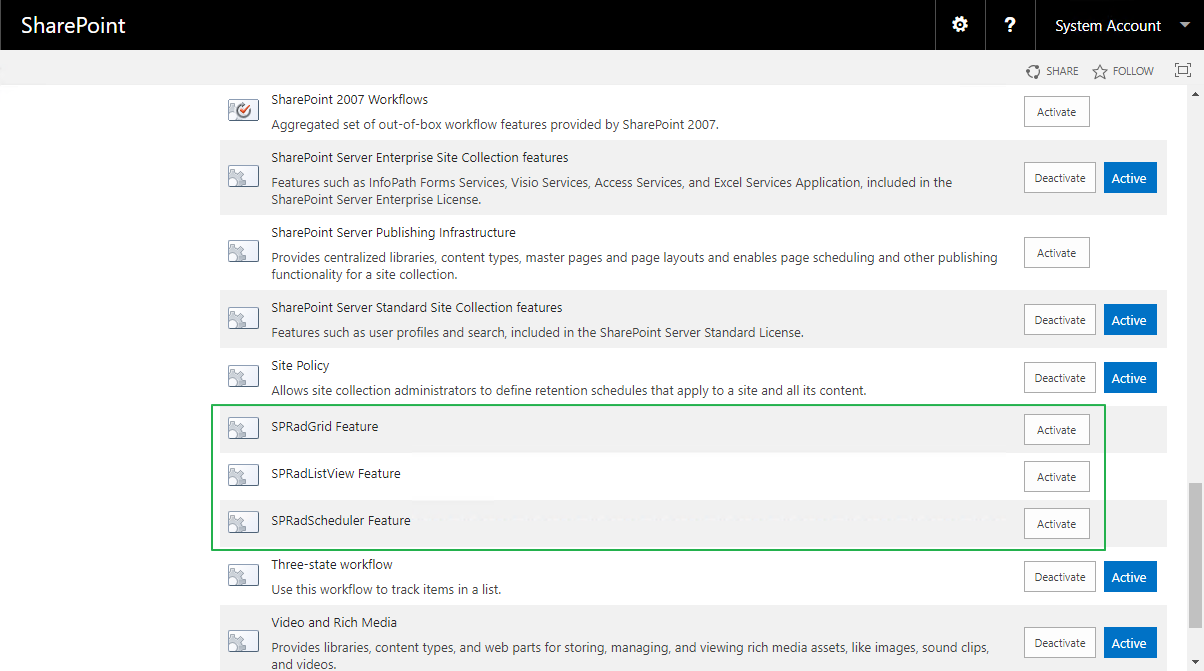Click the SPRadListView Feature icon

click(243, 476)
